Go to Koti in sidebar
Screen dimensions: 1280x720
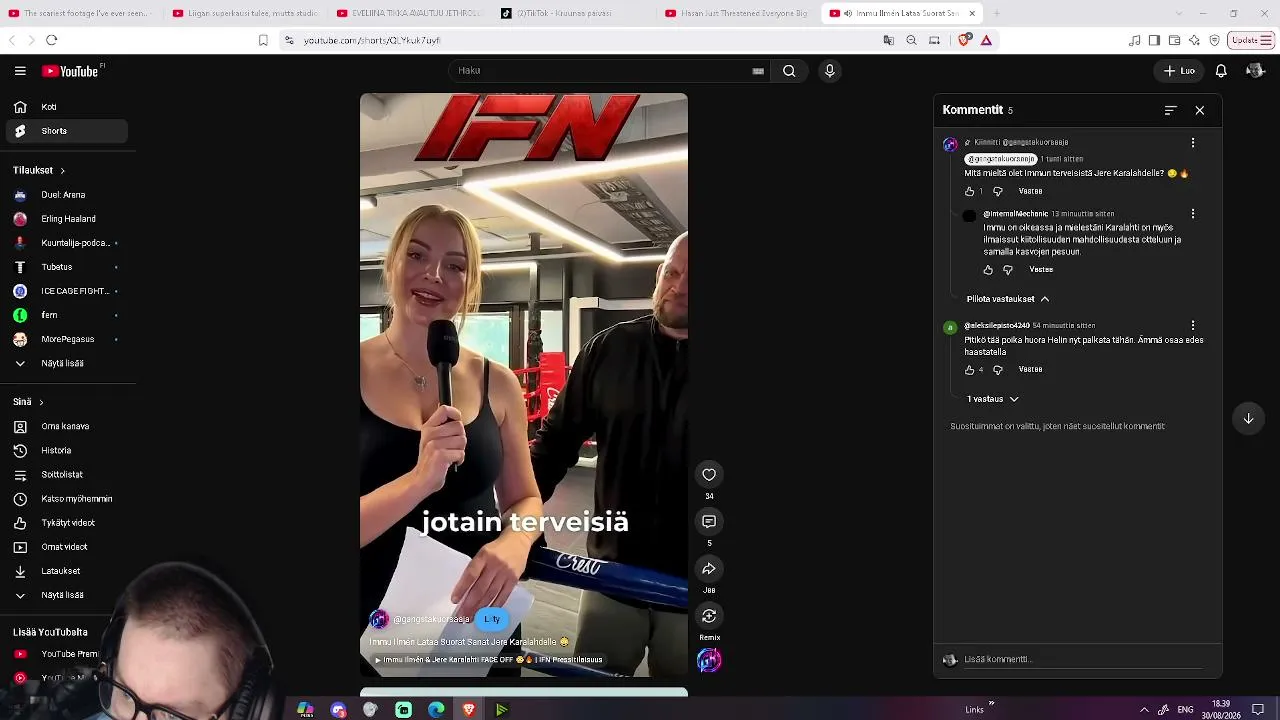click(x=67, y=107)
